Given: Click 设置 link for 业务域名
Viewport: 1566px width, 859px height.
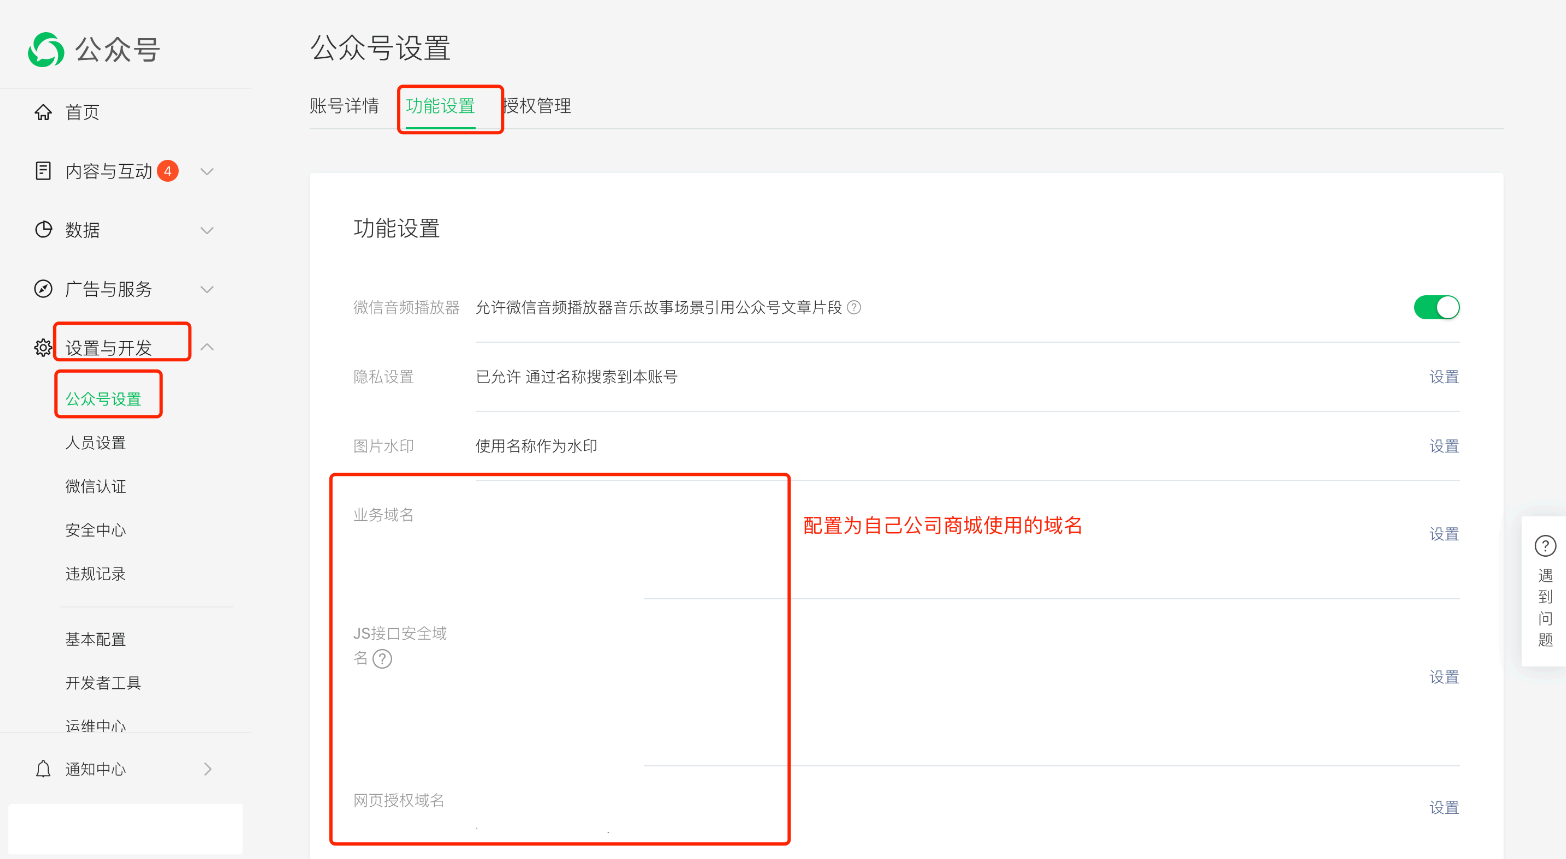Looking at the screenshot, I should click(1443, 534).
